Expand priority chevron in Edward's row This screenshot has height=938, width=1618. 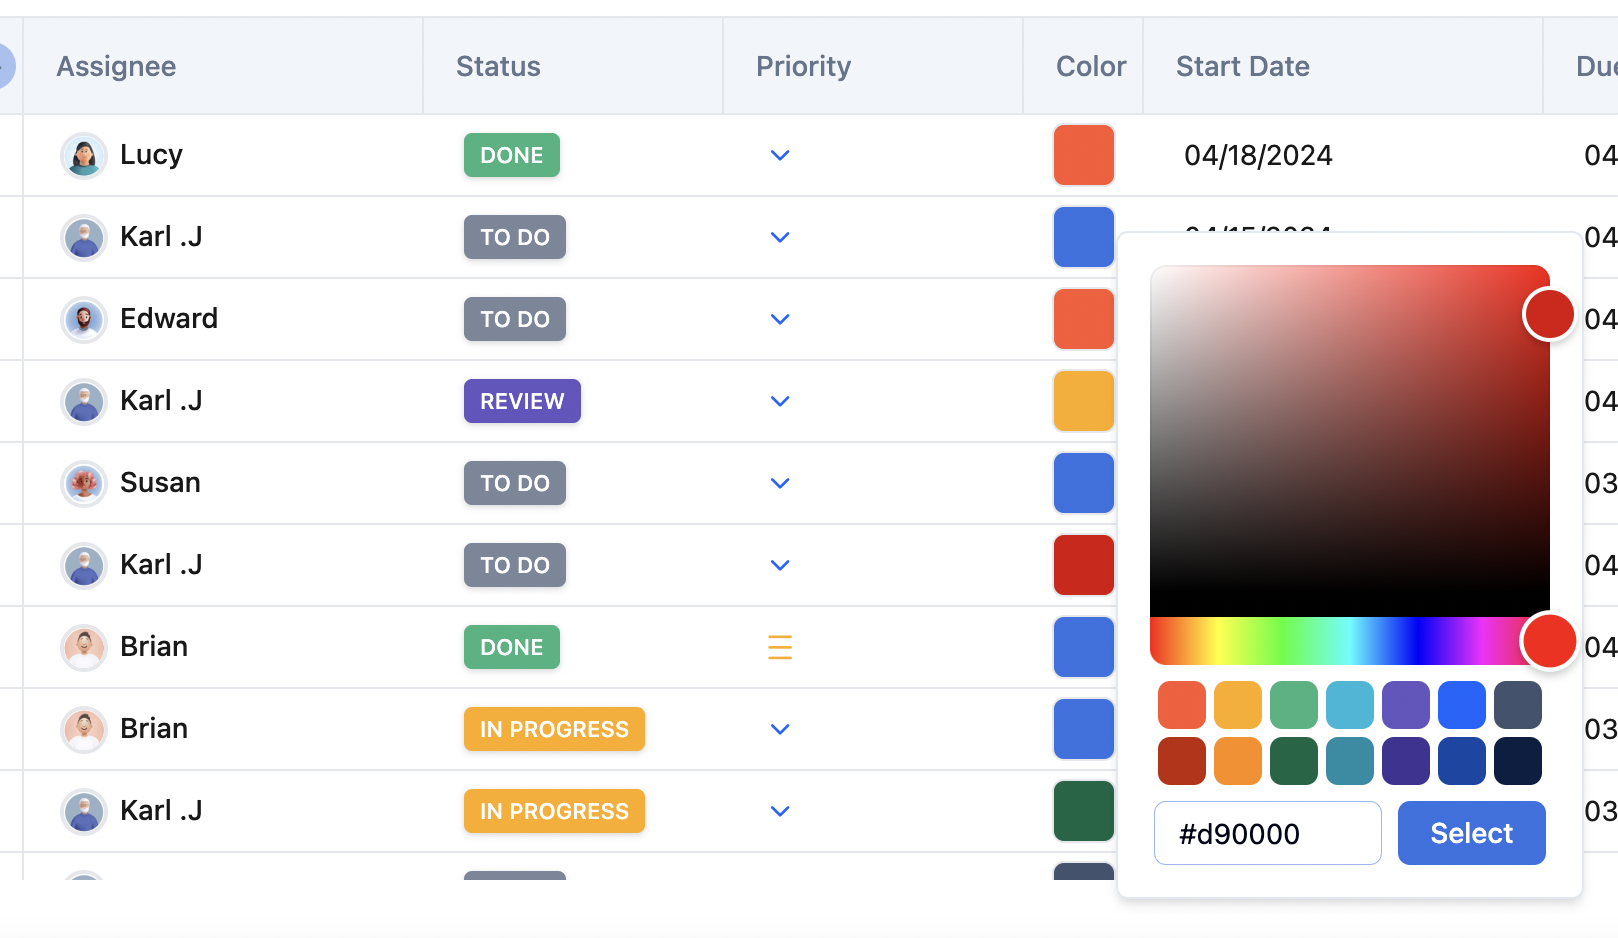780,319
